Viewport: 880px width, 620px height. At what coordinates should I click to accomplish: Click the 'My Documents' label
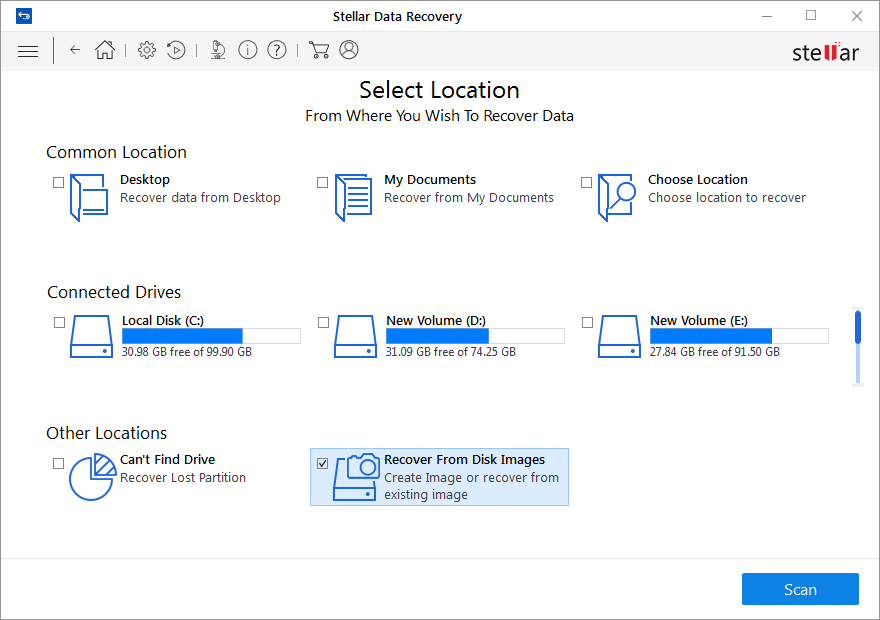(430, 180)
